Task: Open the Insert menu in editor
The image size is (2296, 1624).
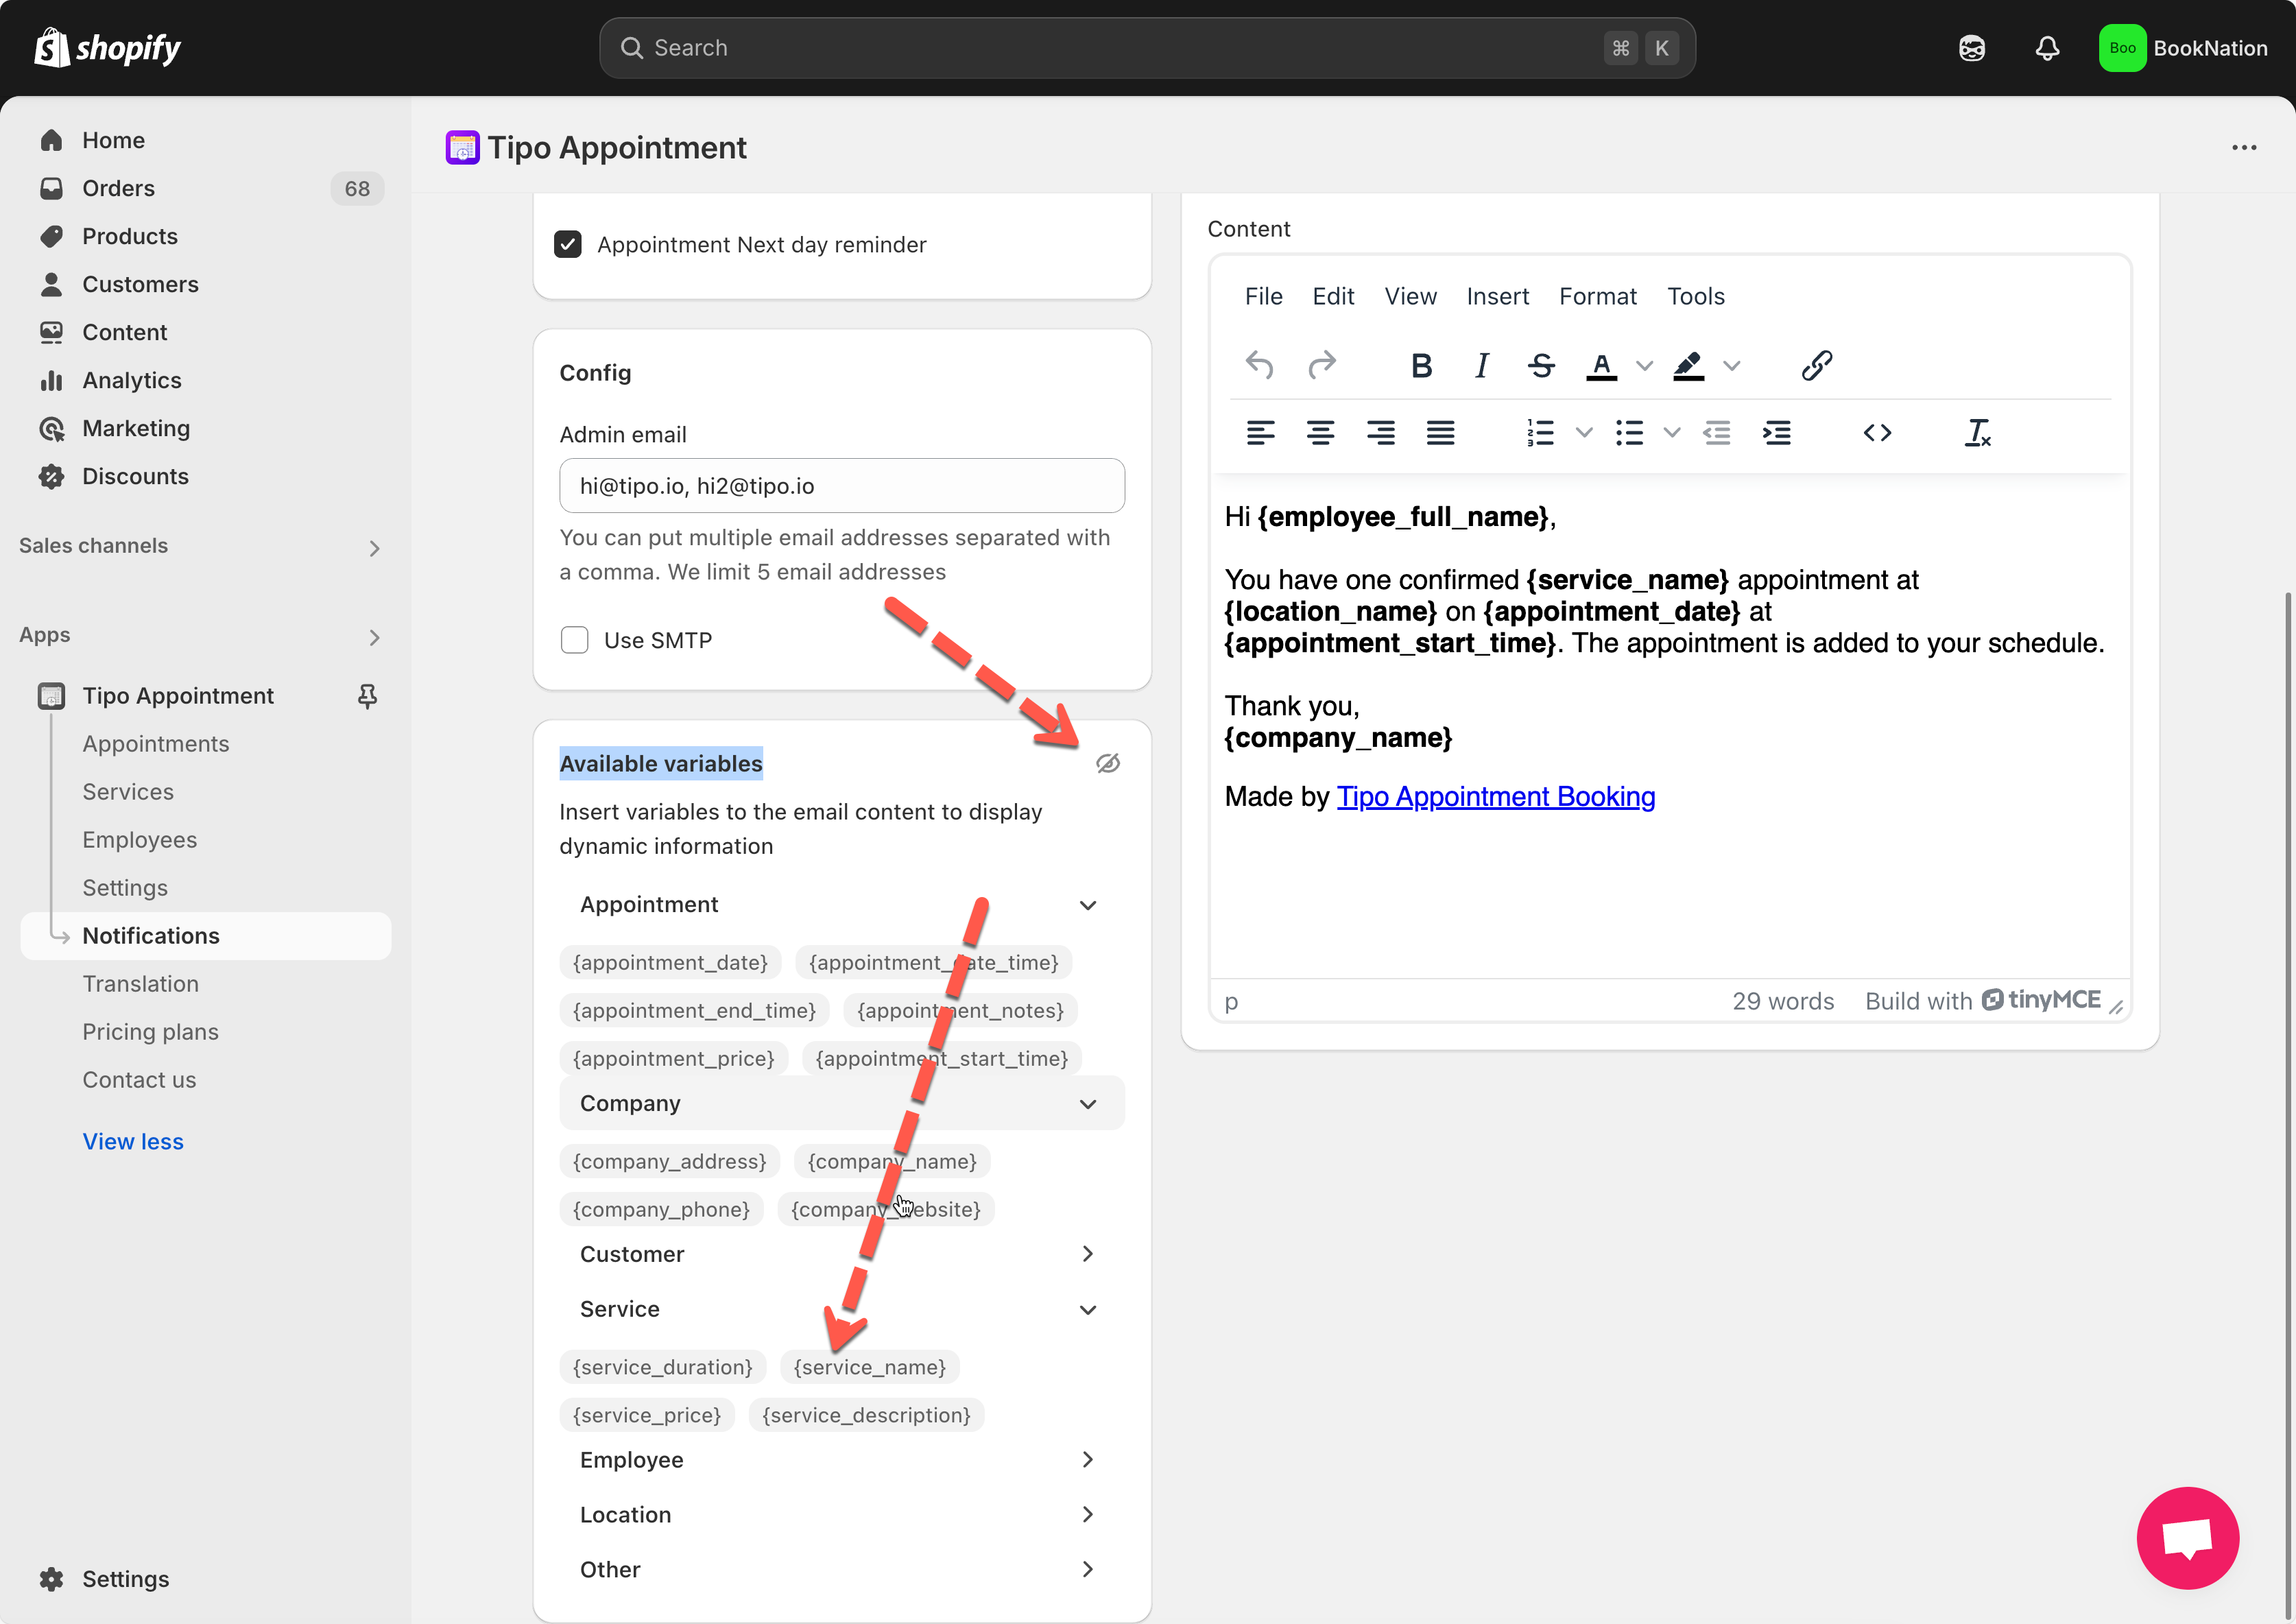Action: 1497,297
